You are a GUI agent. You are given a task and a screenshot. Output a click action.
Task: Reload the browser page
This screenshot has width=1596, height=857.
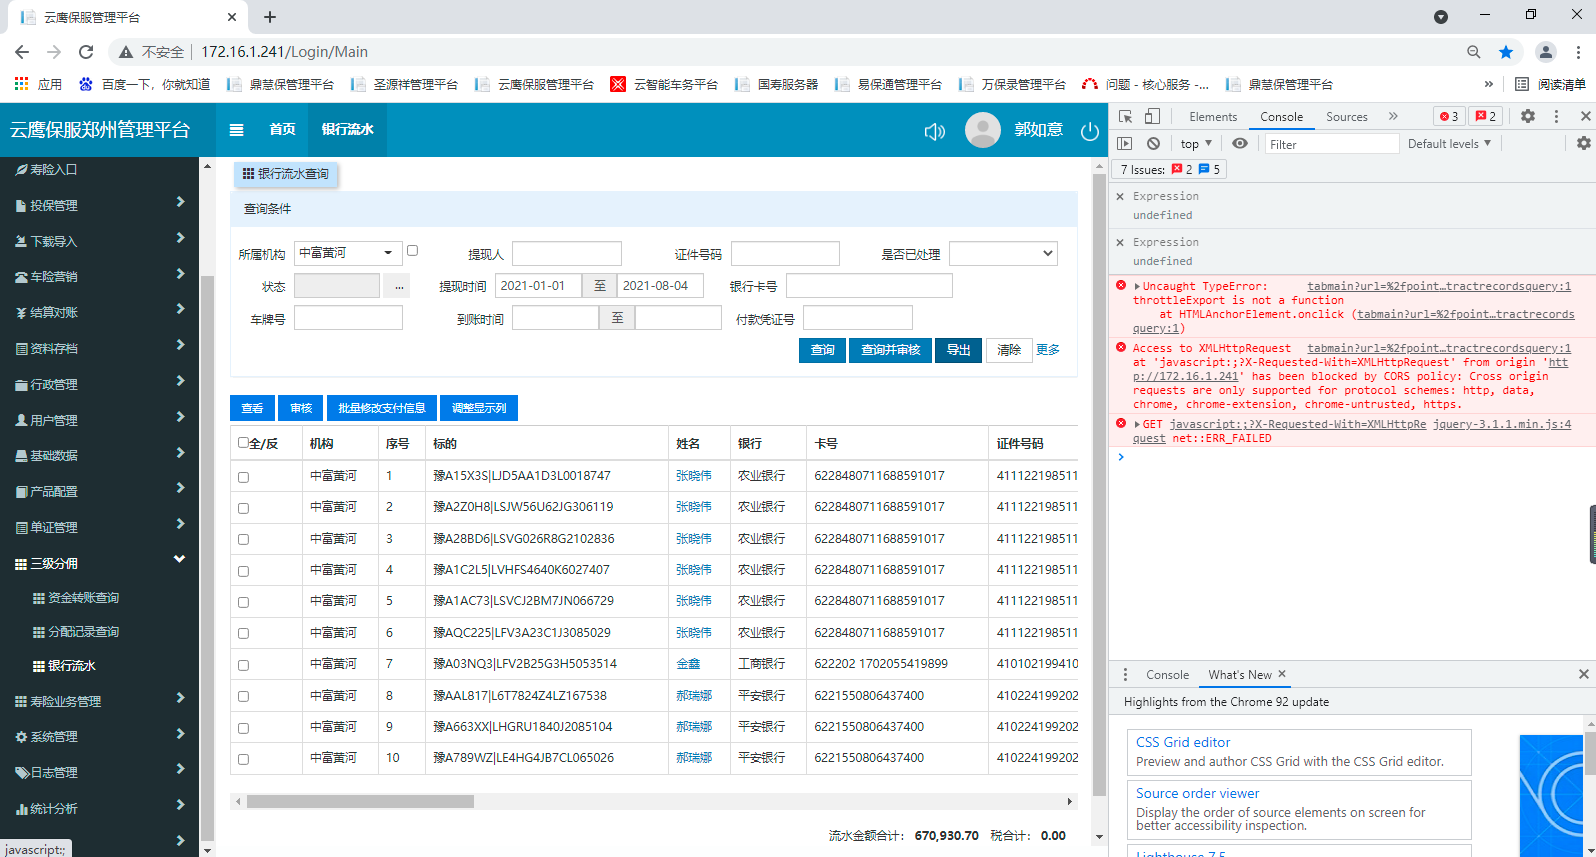click(x=86, y=52)
